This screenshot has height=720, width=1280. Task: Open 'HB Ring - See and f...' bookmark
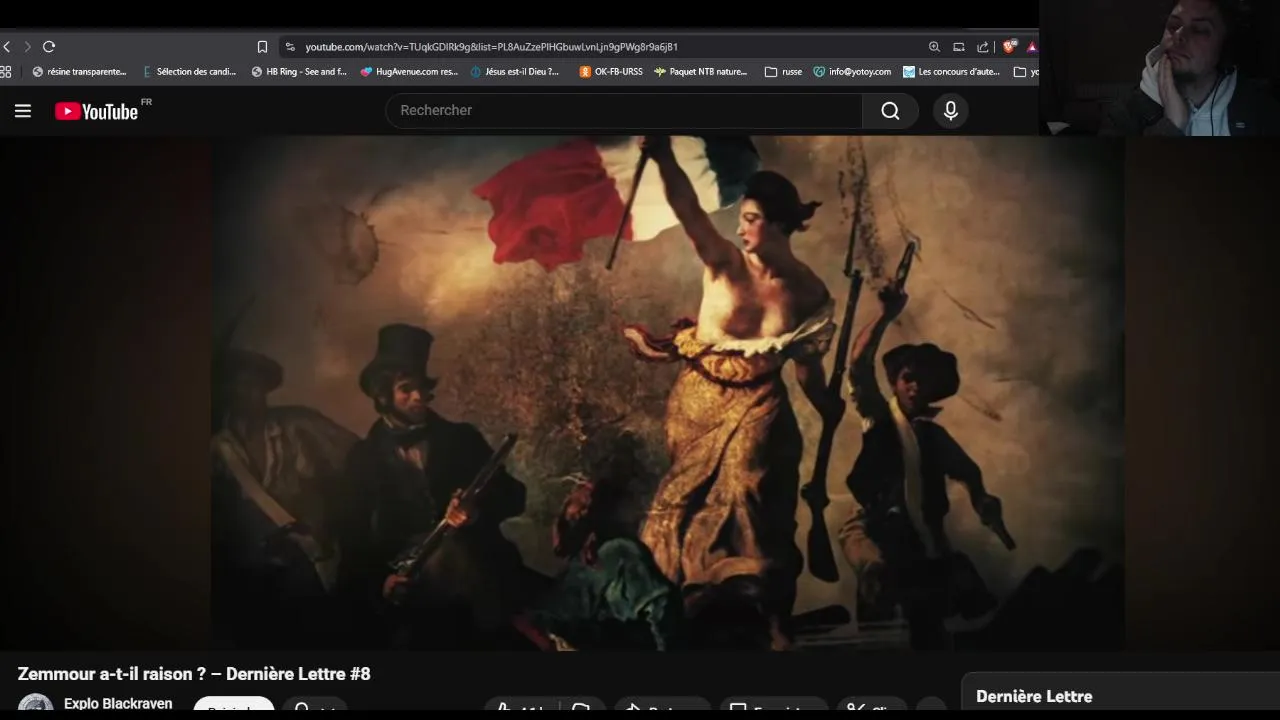[x=299, y=72]
